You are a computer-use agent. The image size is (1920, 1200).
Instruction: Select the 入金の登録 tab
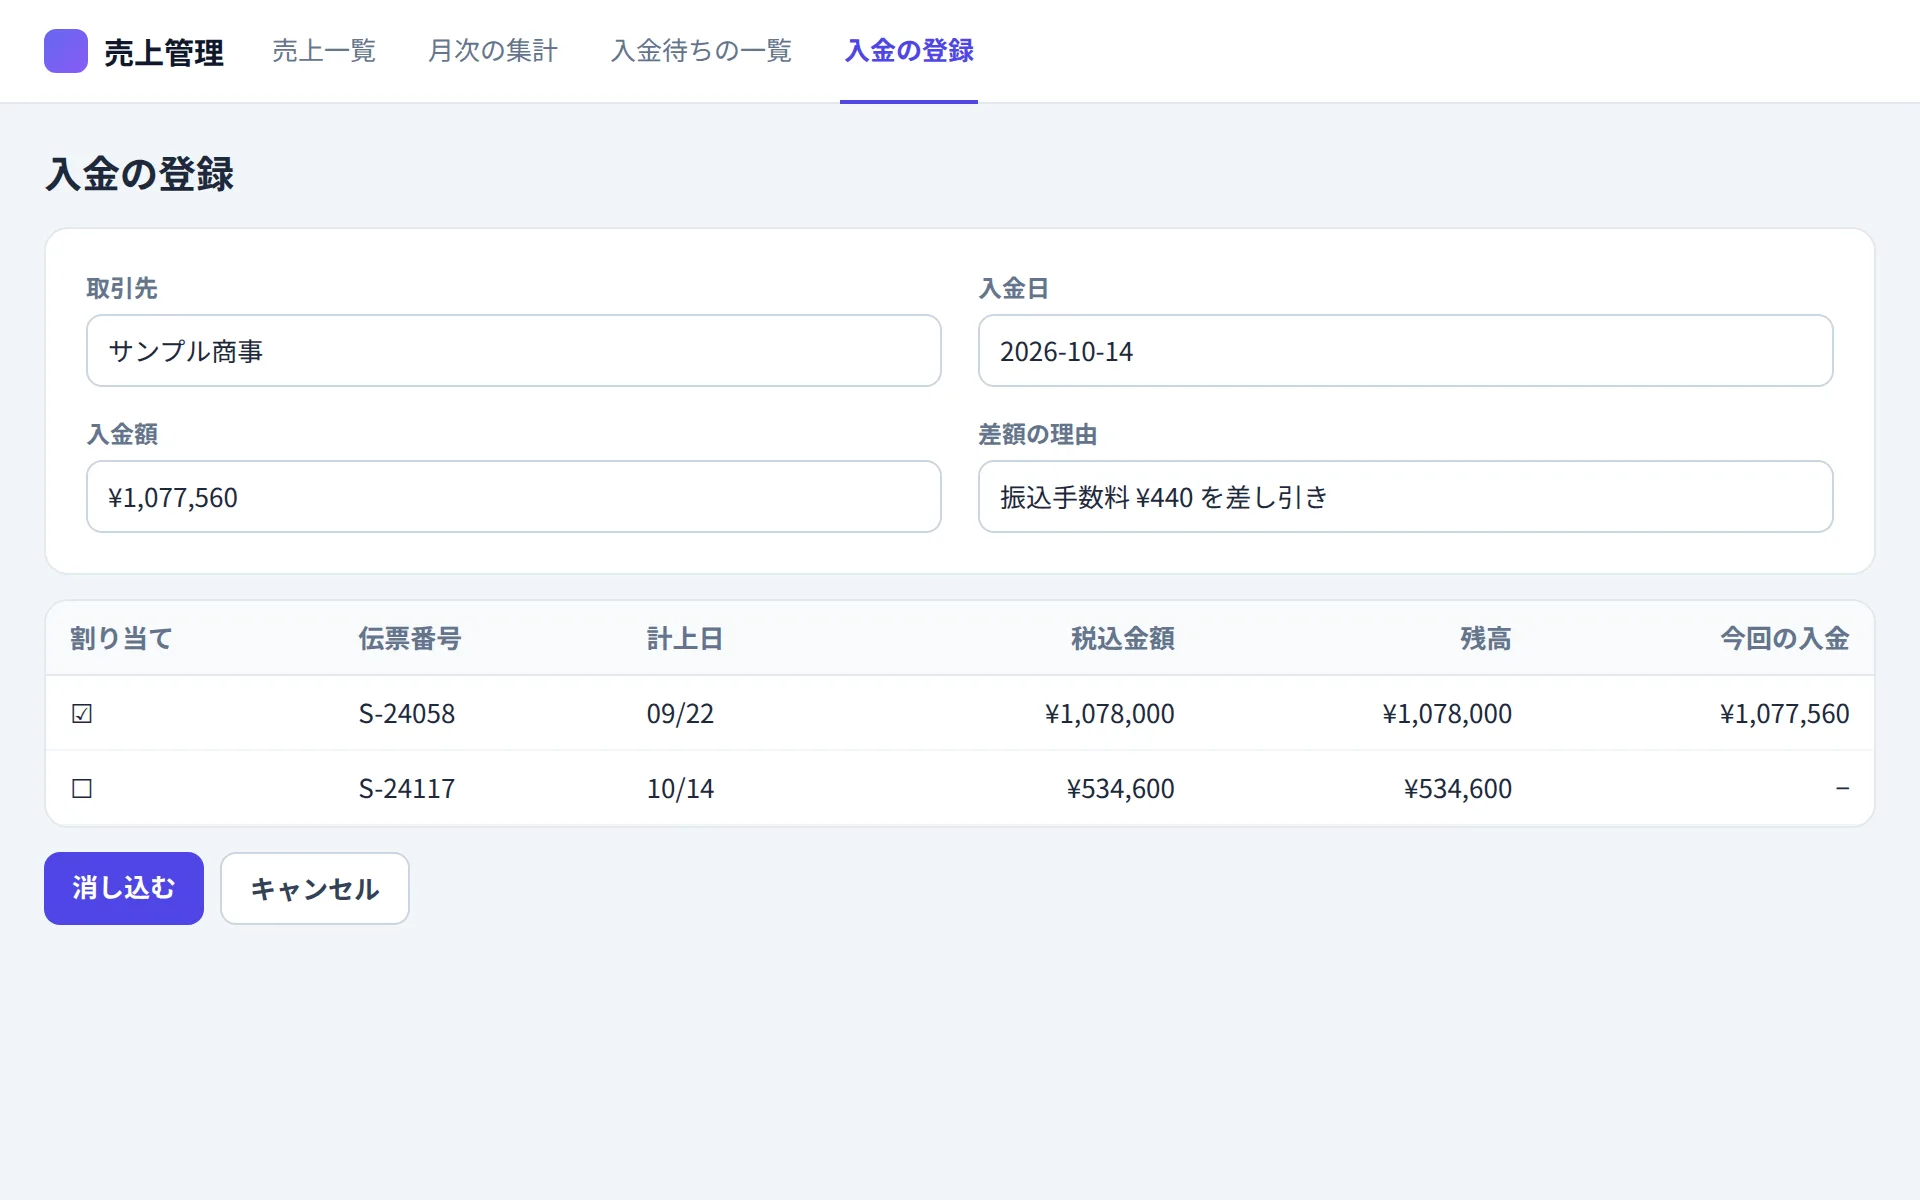[909, 51]
